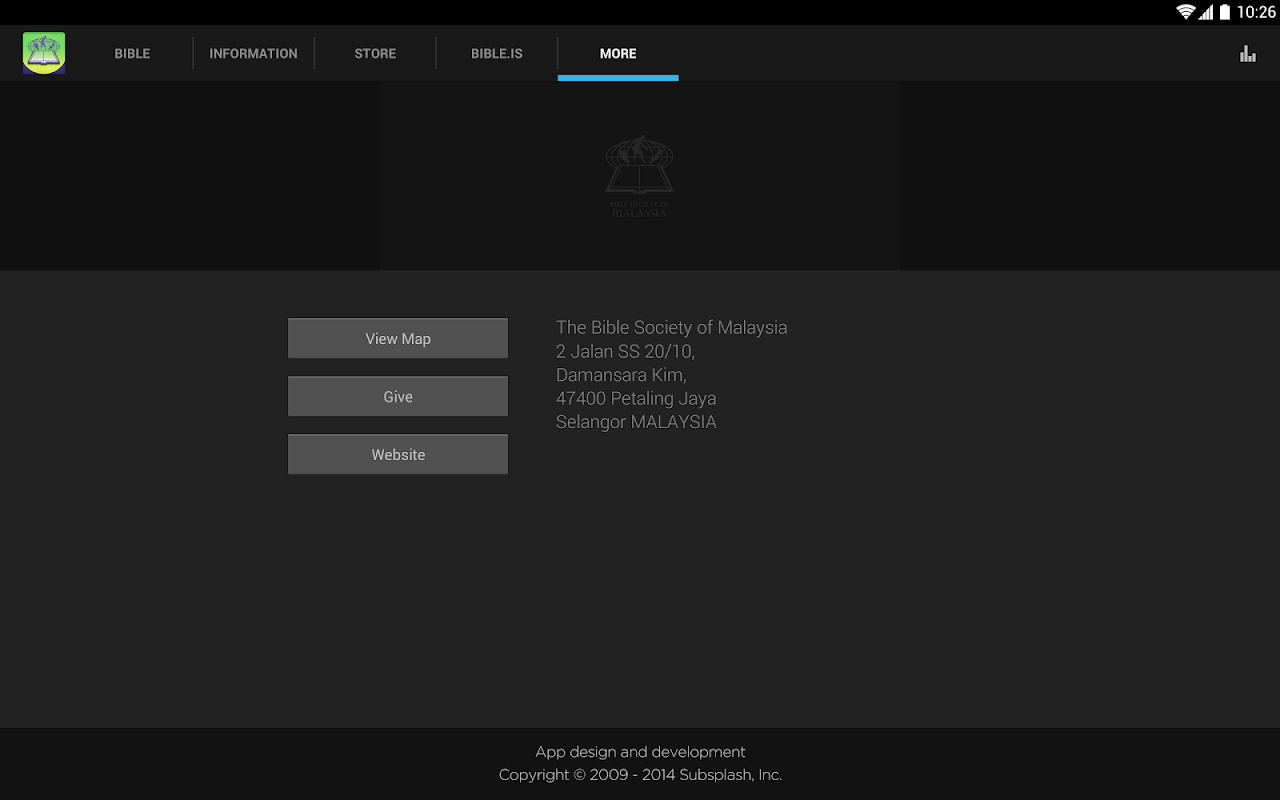Check the battery status icon
This screenshot has height=800, width=1280.
coord(1225,12)
